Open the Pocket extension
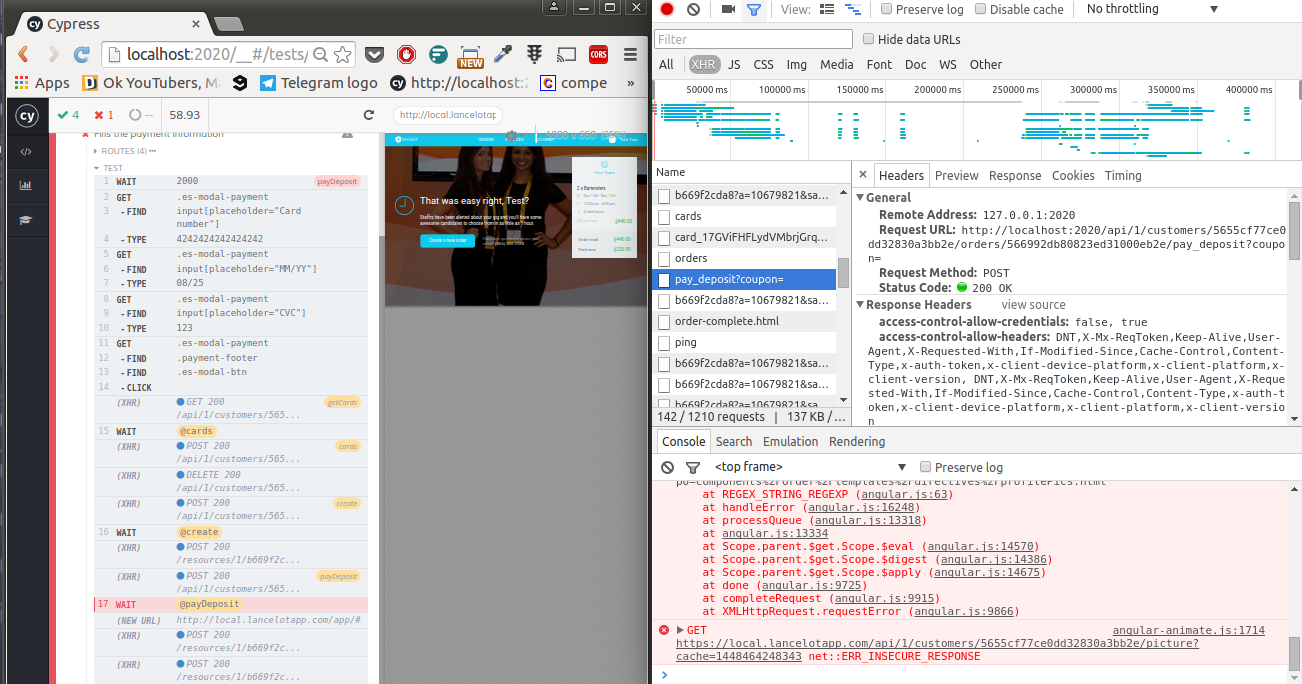This screenshot has height=684, width=1302. [373, 54]
